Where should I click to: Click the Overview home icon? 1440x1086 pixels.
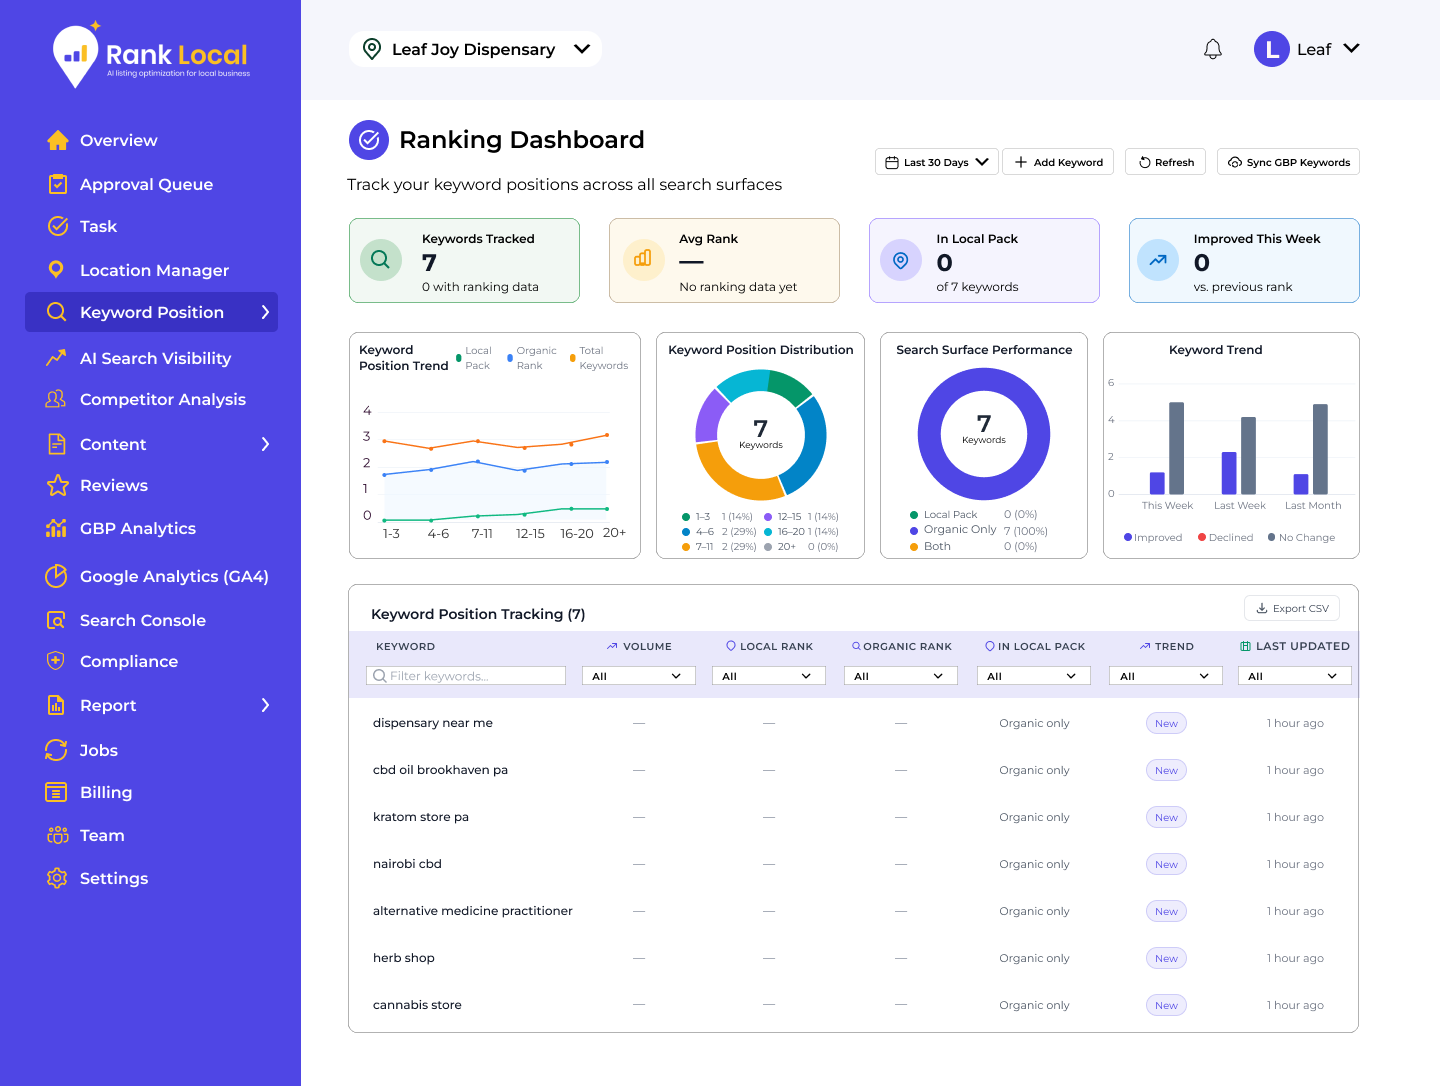(x=58, y=140)
